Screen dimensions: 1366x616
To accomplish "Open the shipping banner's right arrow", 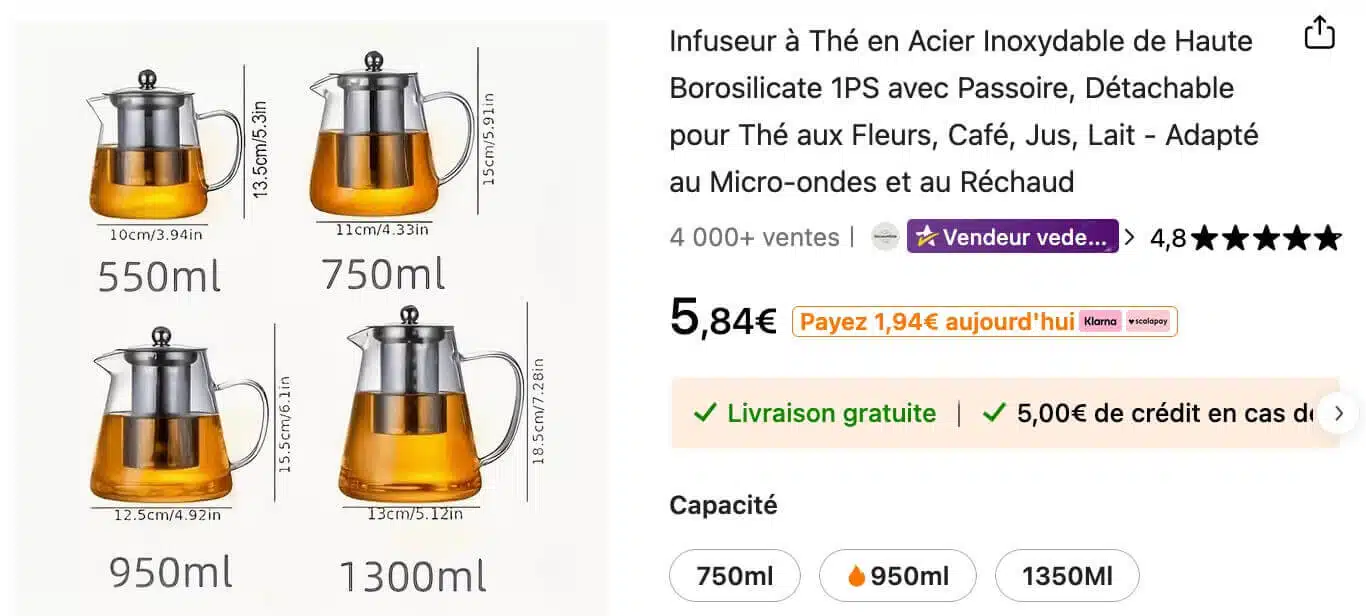I will (x=1339, y=413).
